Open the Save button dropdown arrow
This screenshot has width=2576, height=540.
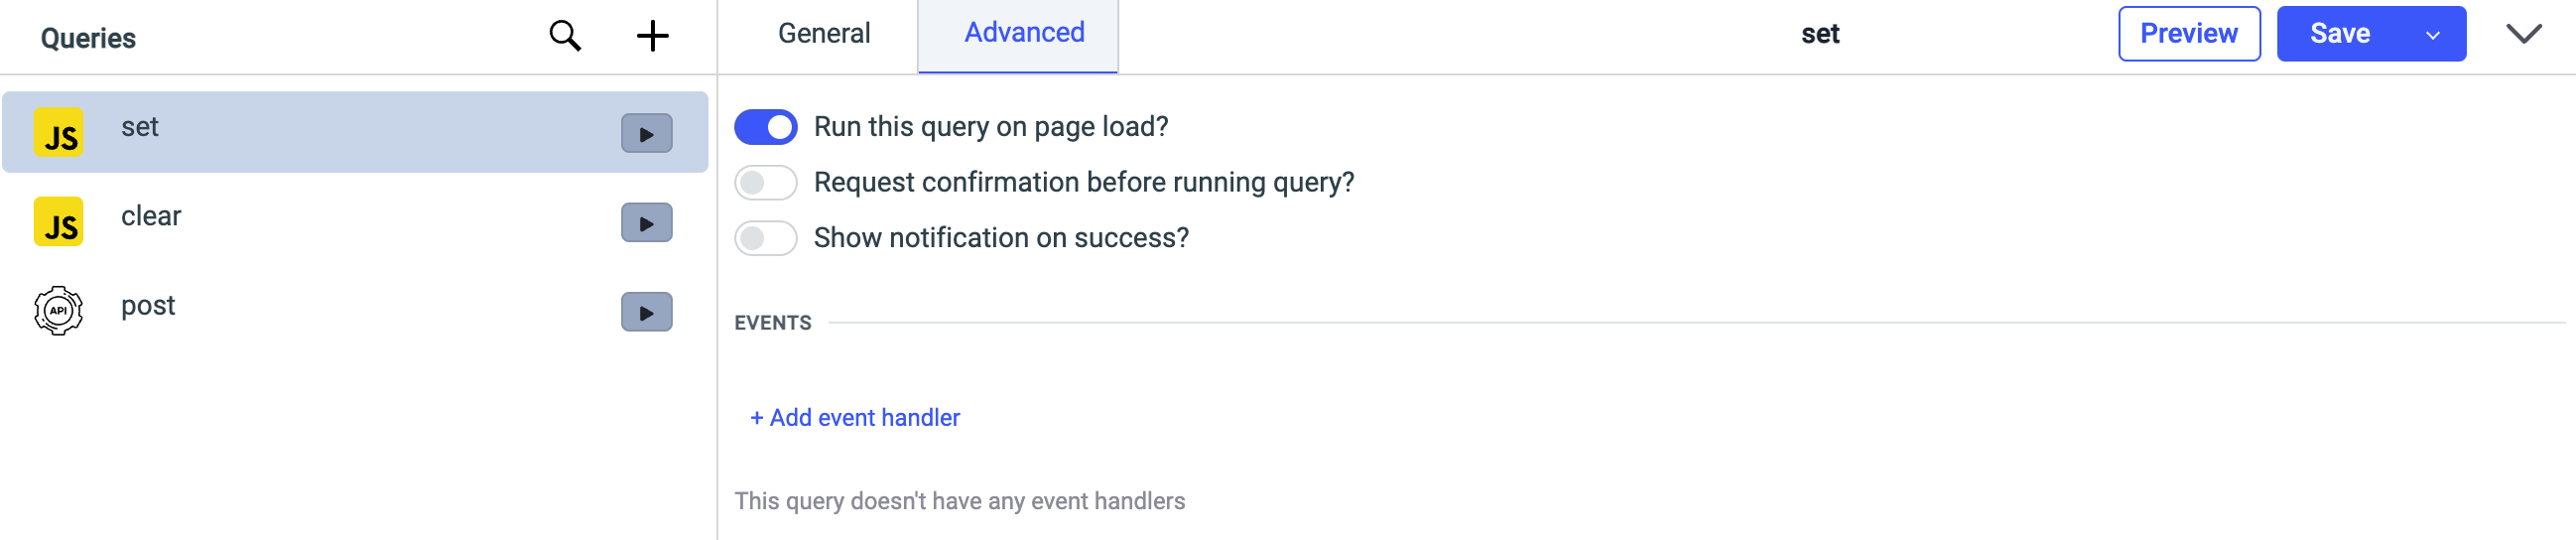pos(2433,35)
